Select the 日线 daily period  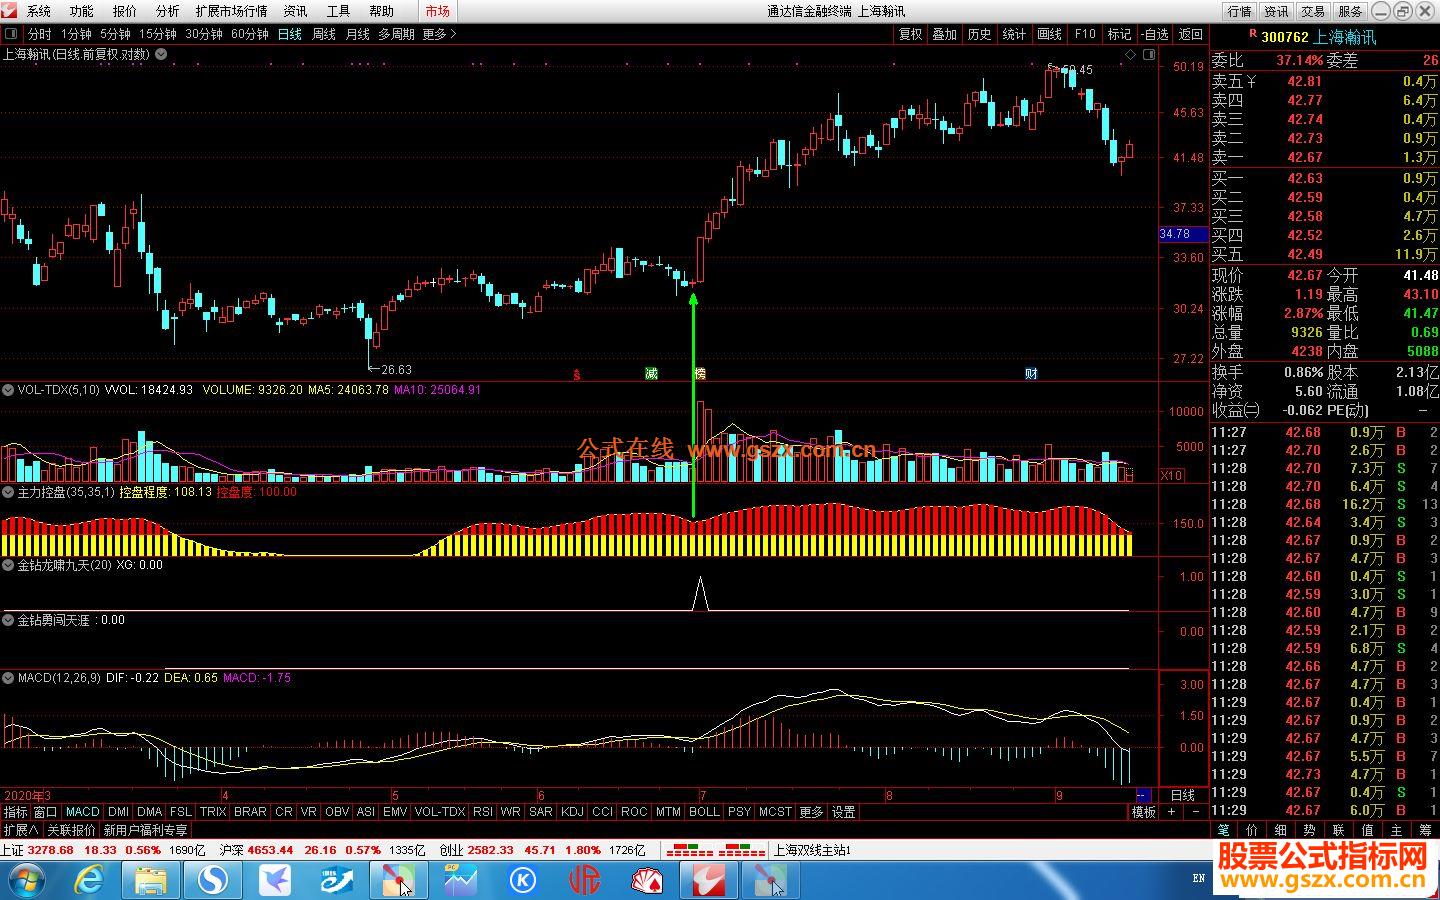pos(290,34)
